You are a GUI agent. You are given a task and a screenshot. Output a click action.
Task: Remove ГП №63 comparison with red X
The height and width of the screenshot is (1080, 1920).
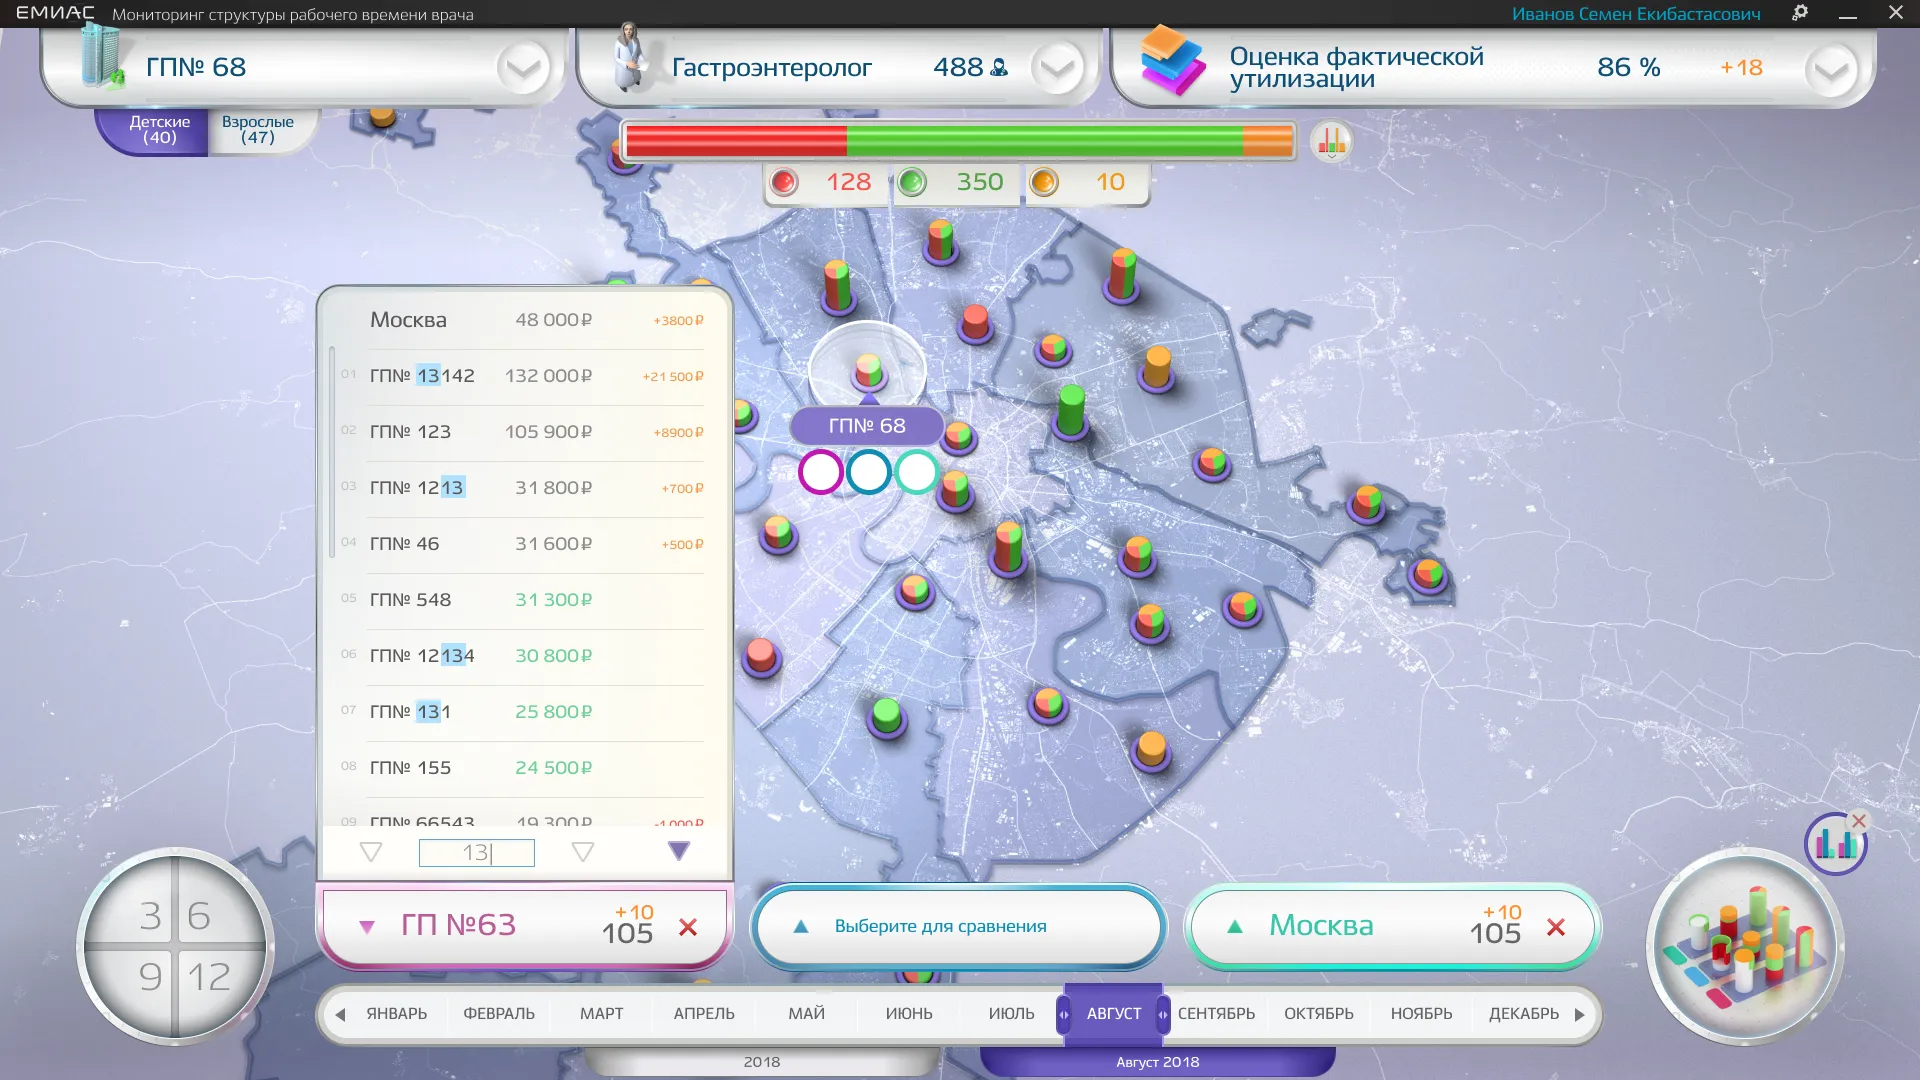pos(688,927)
